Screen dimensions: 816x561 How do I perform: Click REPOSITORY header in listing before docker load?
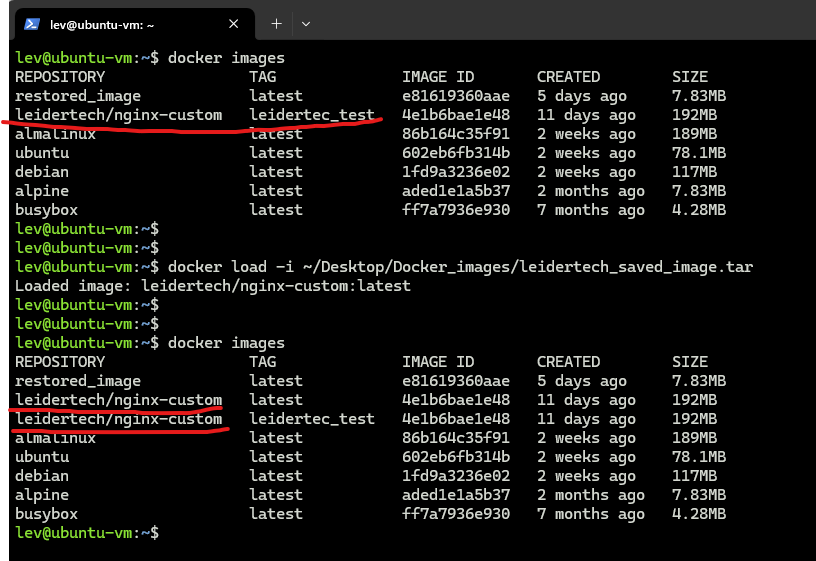[60, 77]
